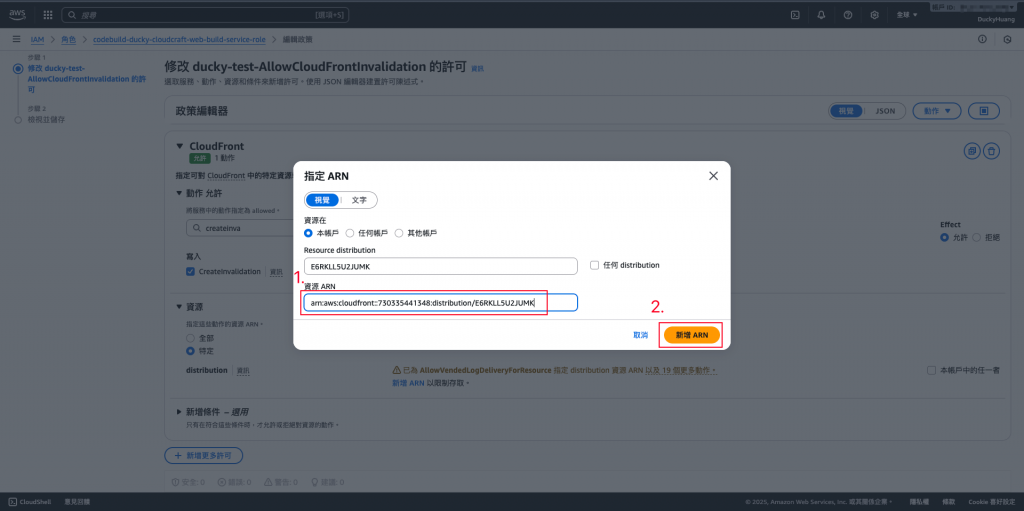Open the settings gear icon
The image size is (1024, 511).
coord(874,14)
